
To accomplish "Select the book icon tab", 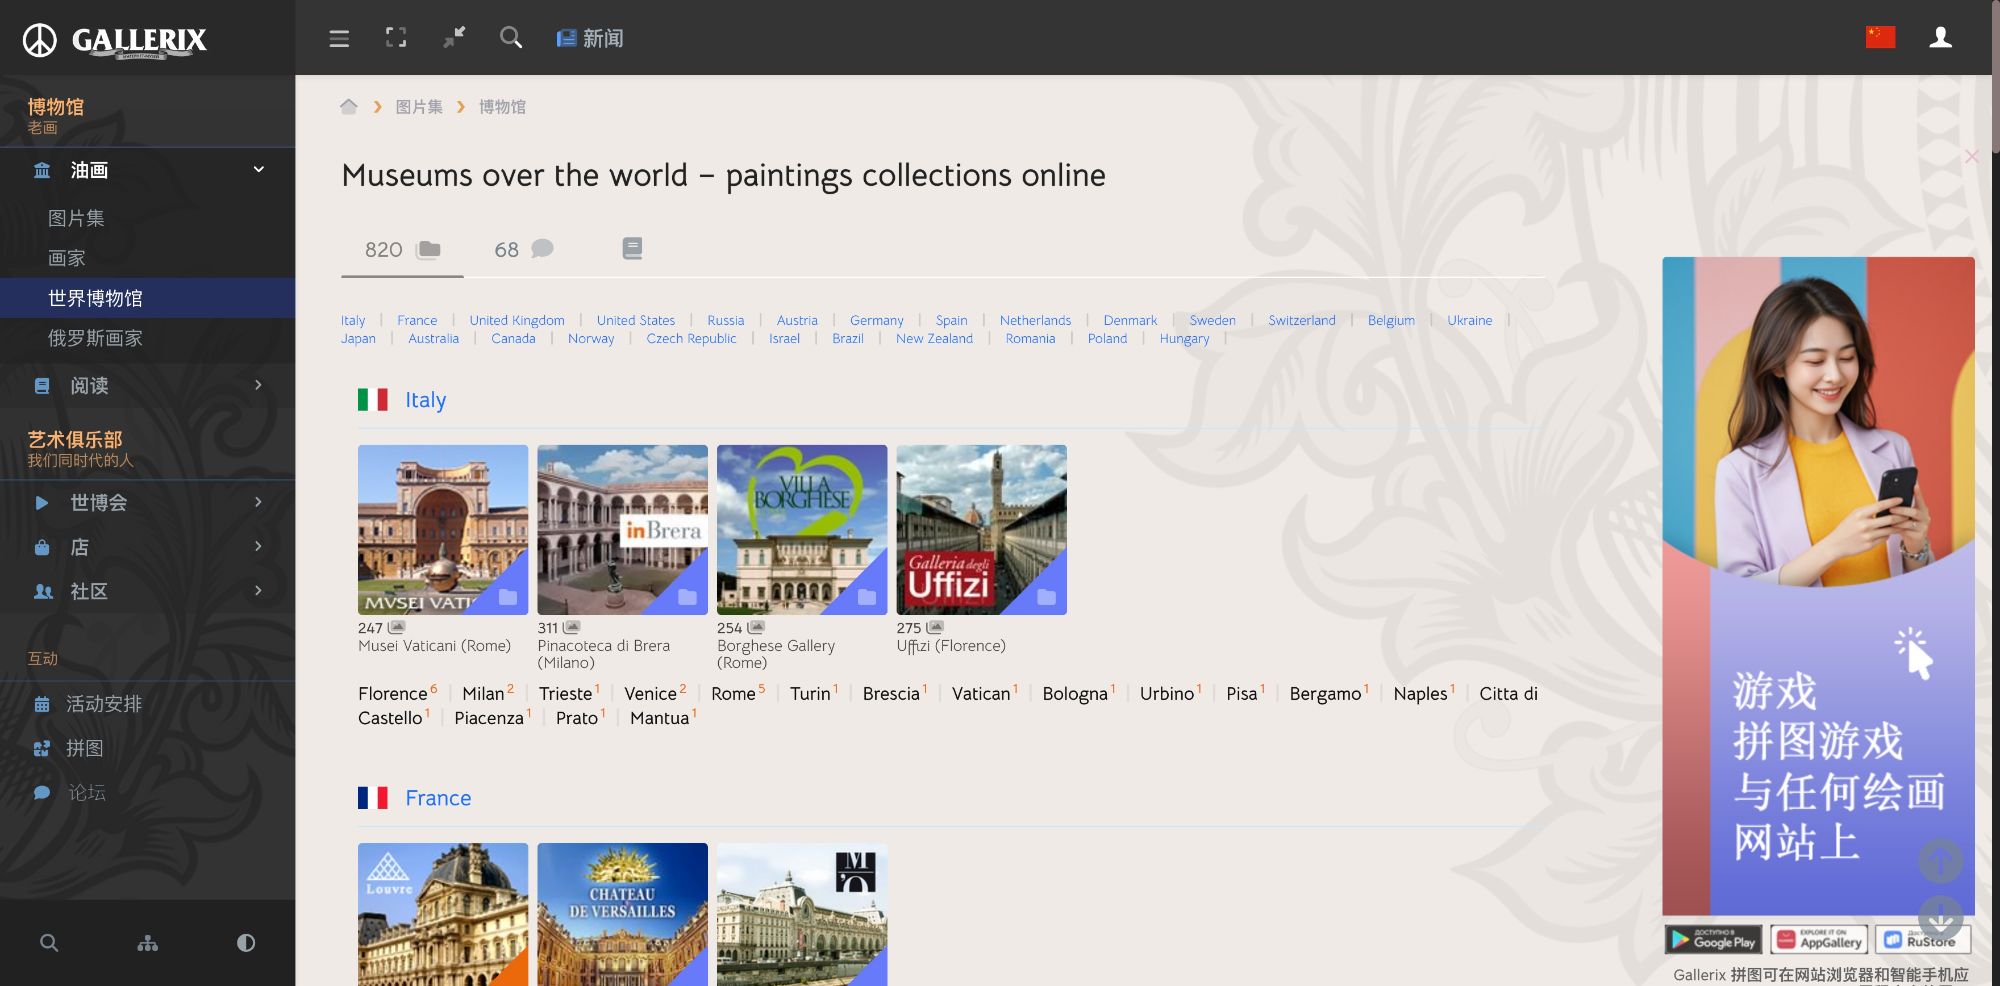I will 632,249.
